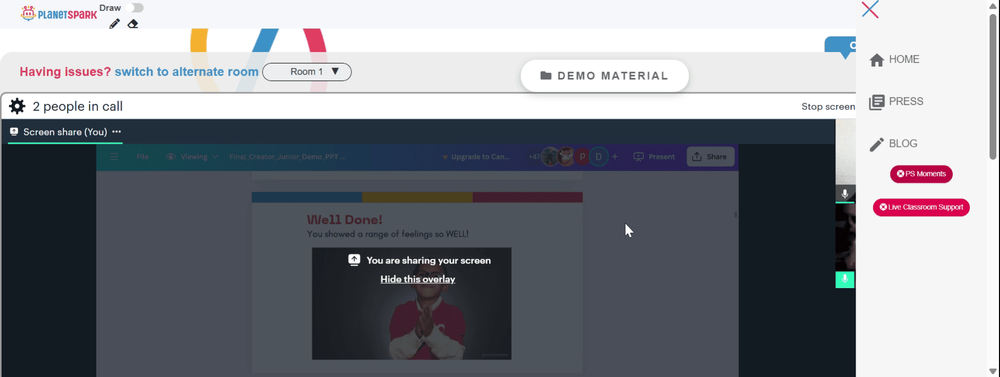This screenshot has height=377, width=1000.
Task: Open the Demo Material folder button
Action: pyautogui.click(x=605, y=76)
